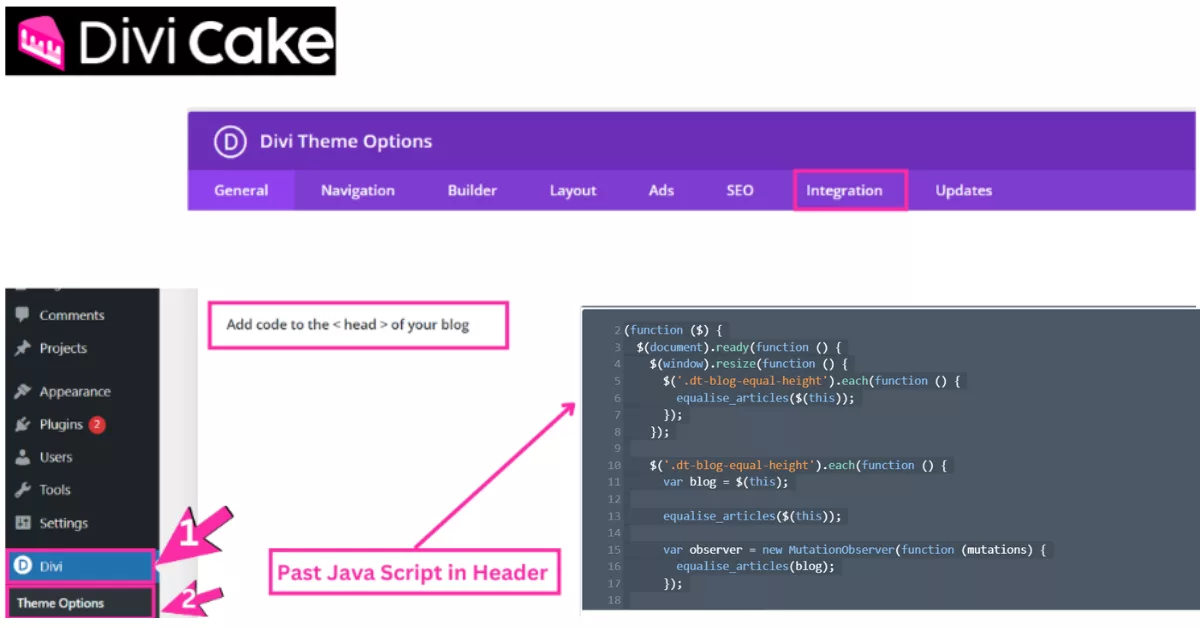Click the Comments speech bubble icon

22,314
